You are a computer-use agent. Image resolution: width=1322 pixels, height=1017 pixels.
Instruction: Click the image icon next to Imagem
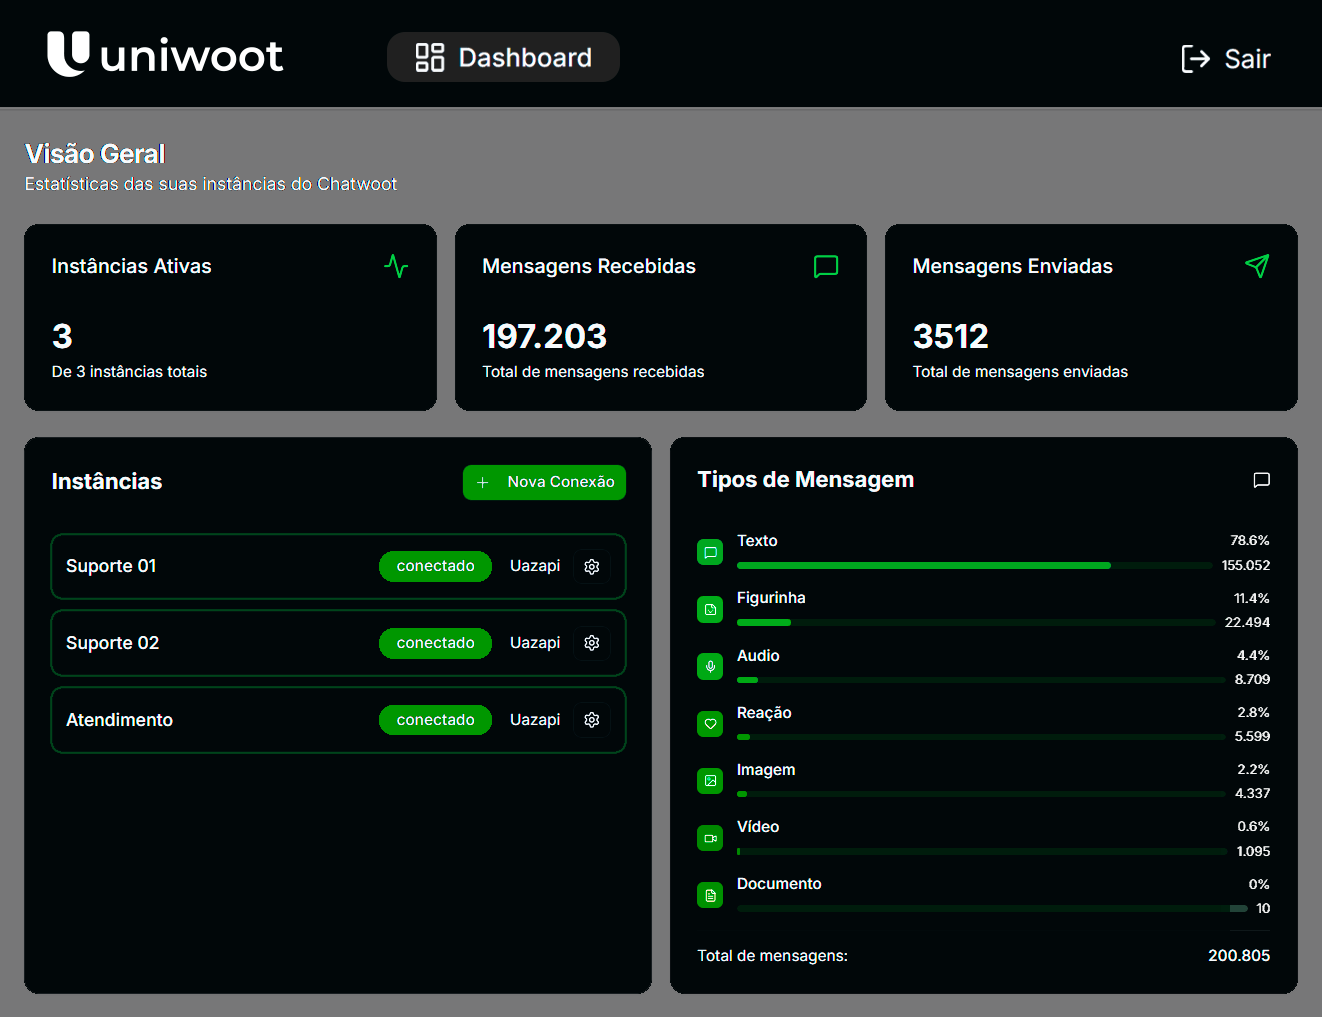(710, 780)
